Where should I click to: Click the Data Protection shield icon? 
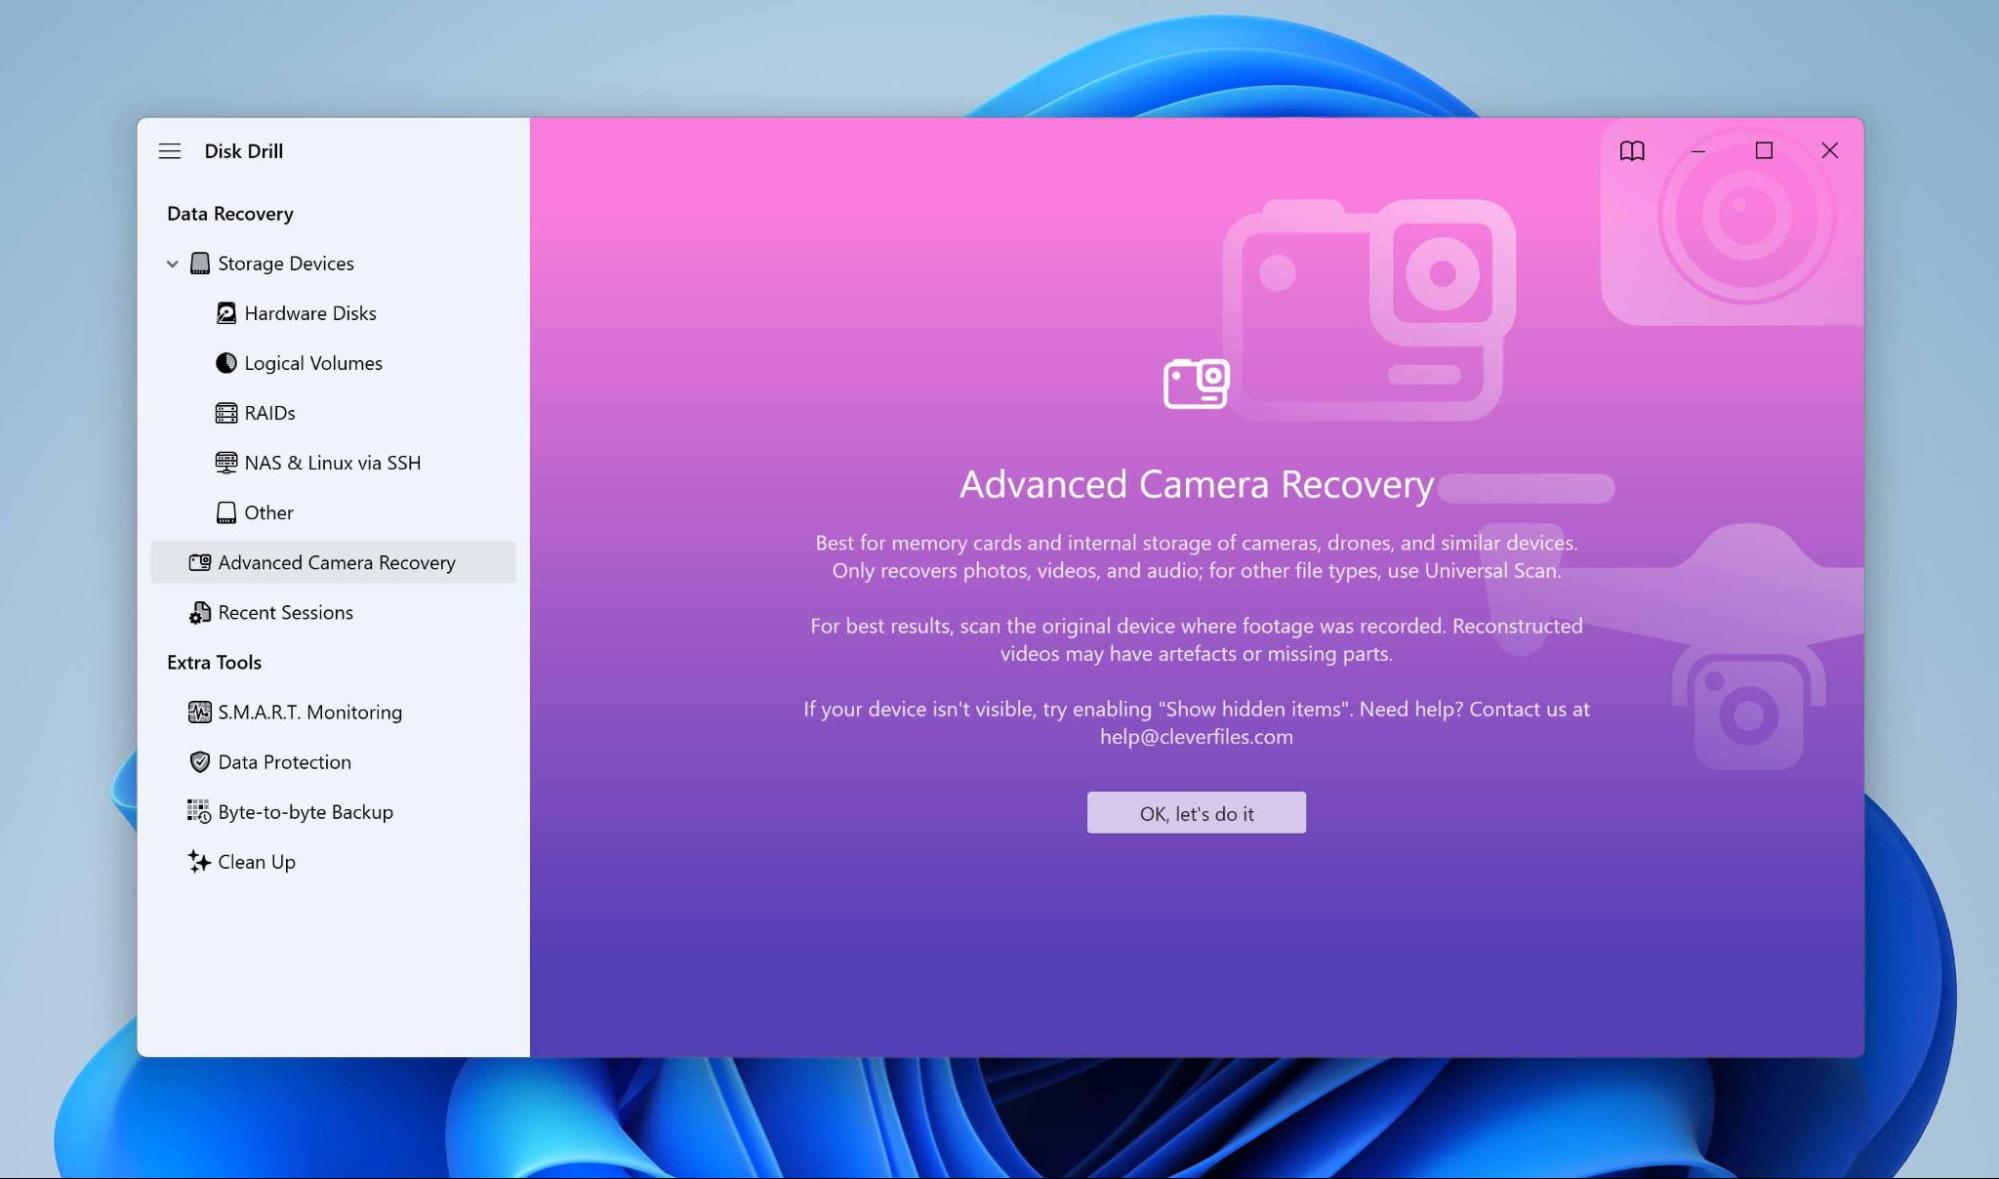pyautogui.click(x=200, y=762)
